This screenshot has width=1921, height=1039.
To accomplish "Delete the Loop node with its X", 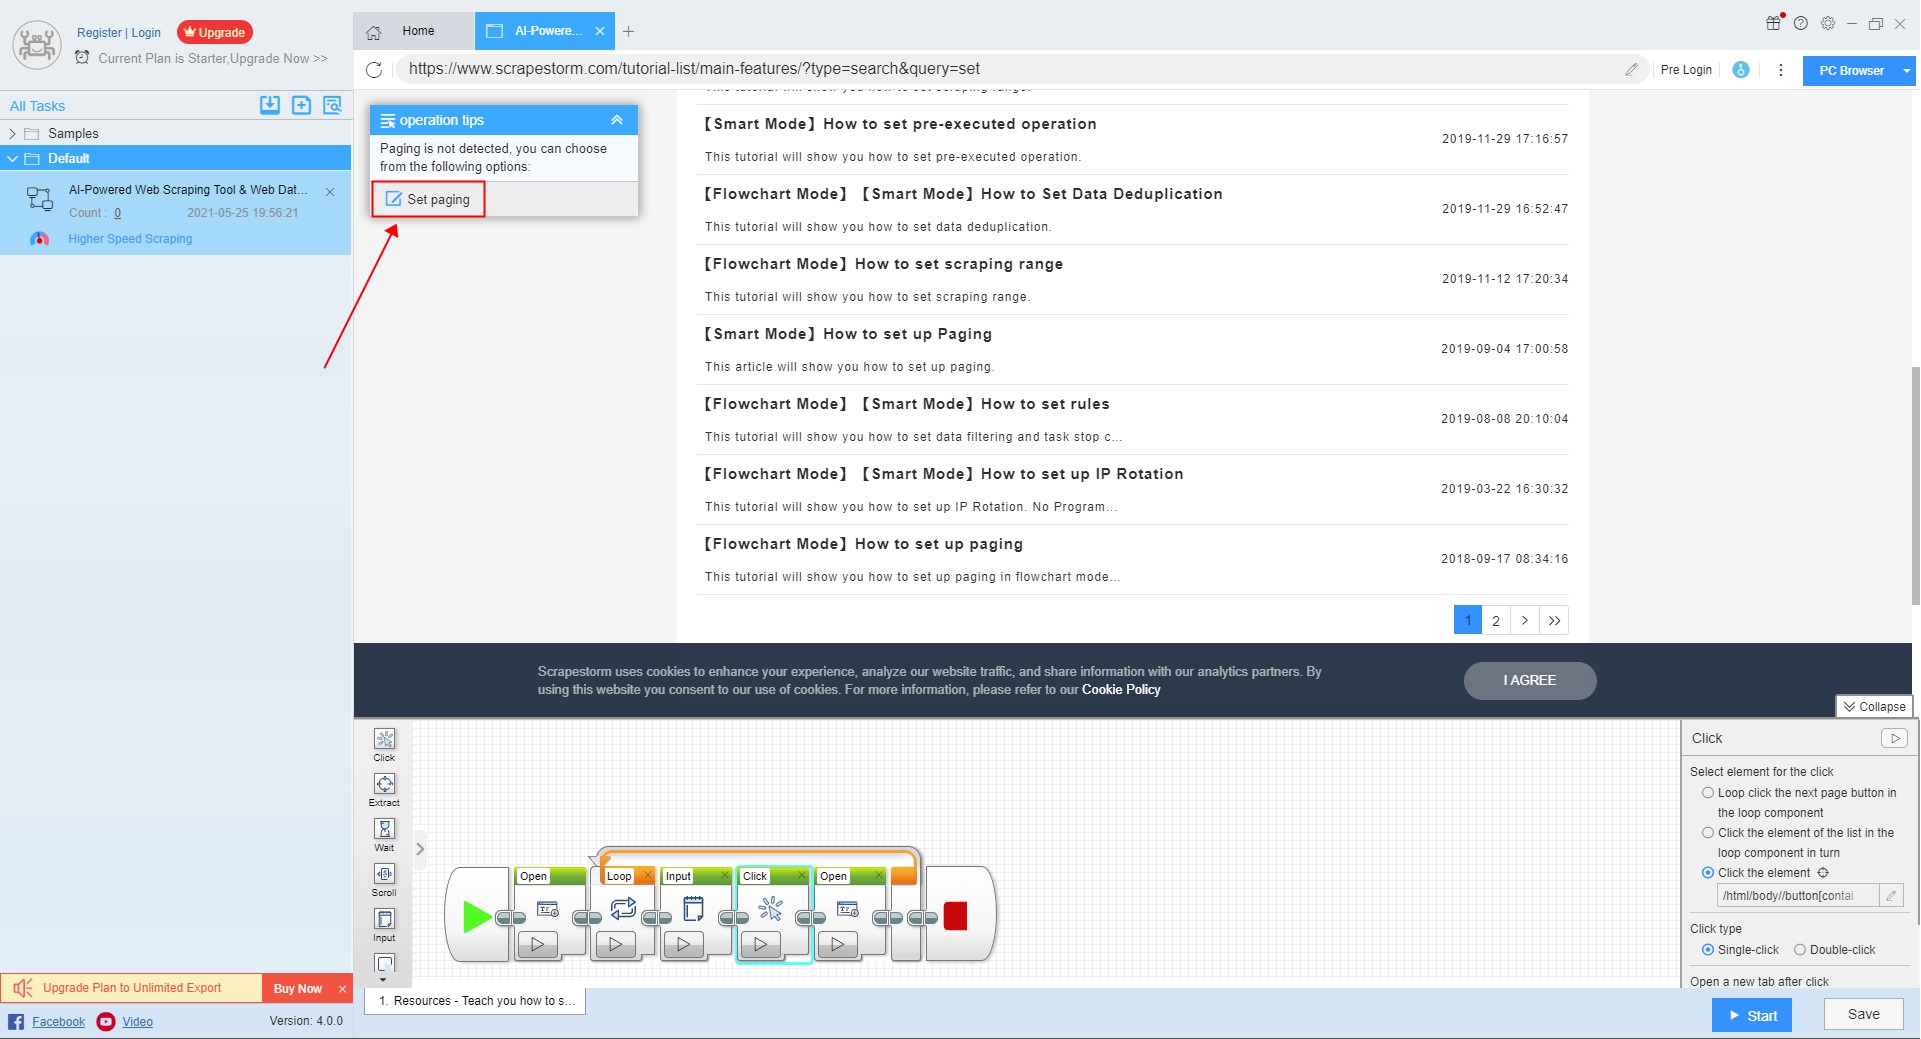I will (x=647, y=875).
